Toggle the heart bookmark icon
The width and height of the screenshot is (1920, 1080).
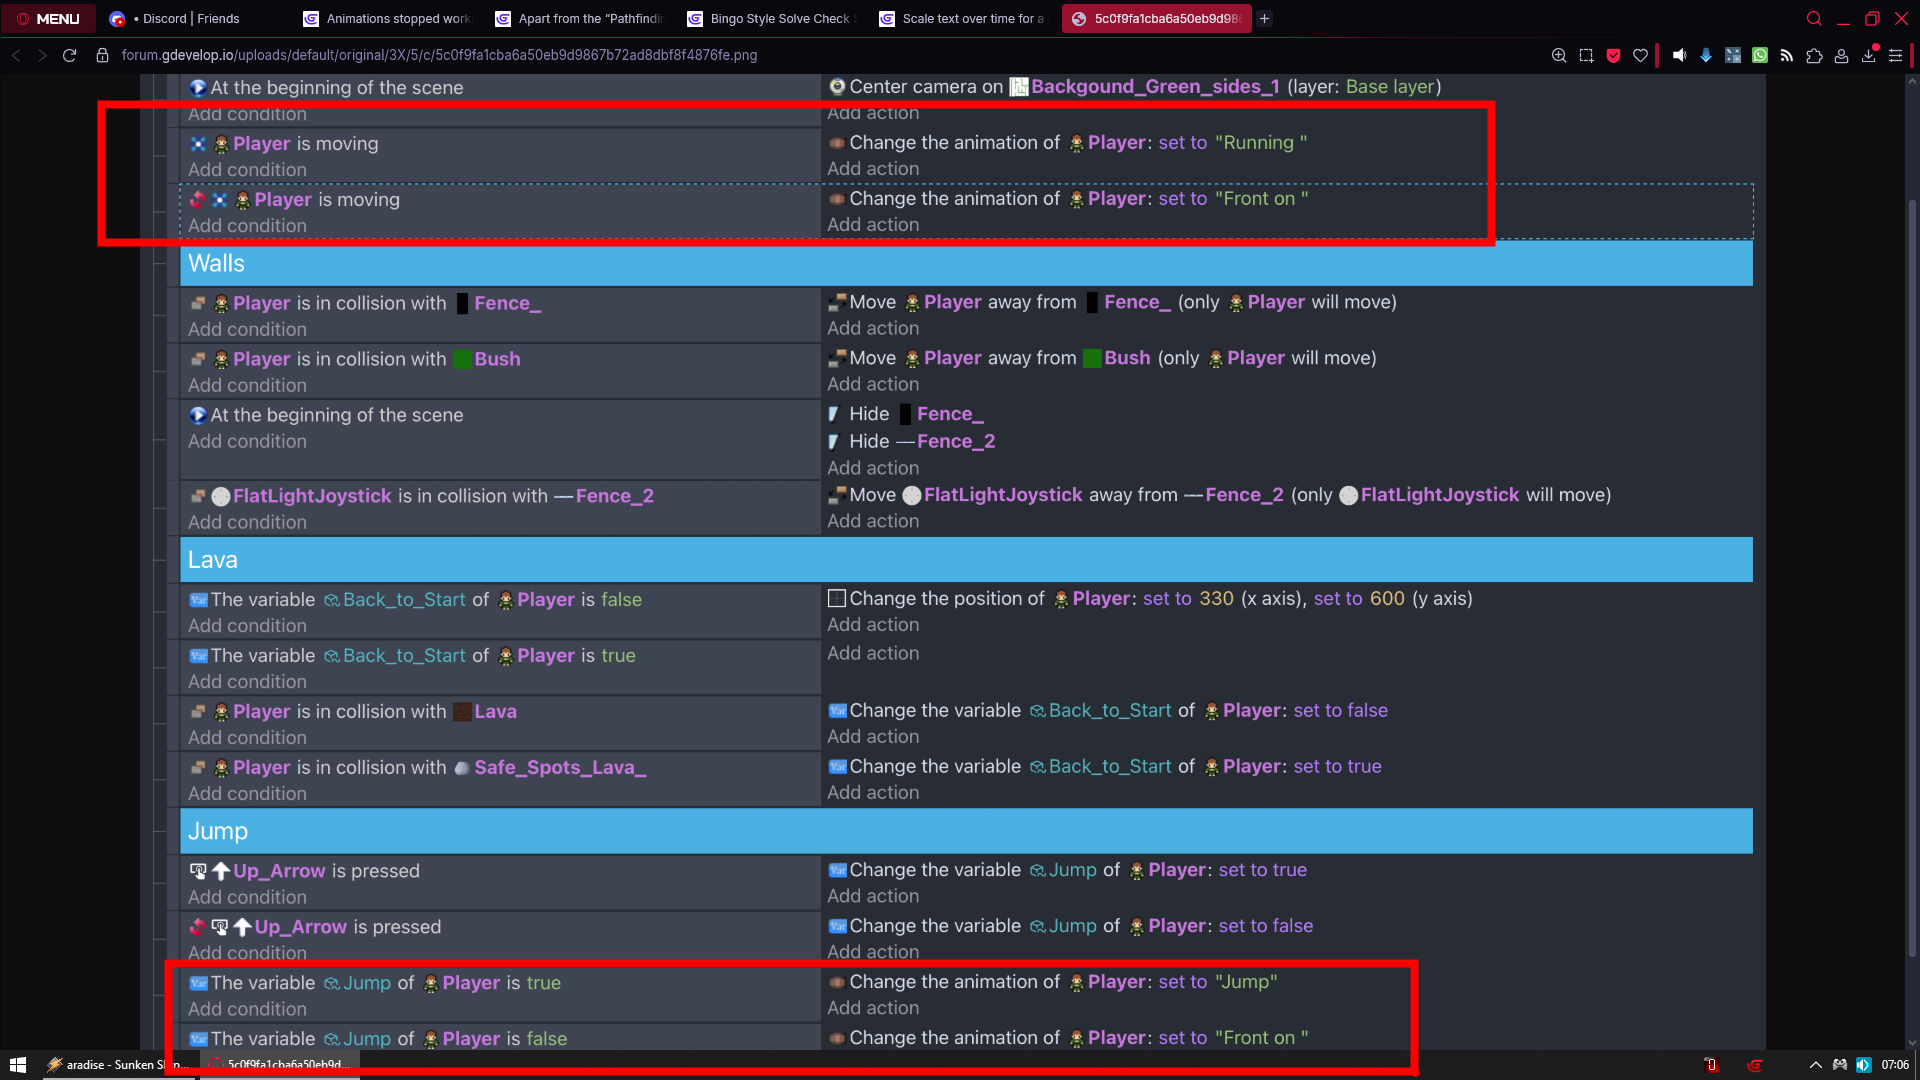1640,55
